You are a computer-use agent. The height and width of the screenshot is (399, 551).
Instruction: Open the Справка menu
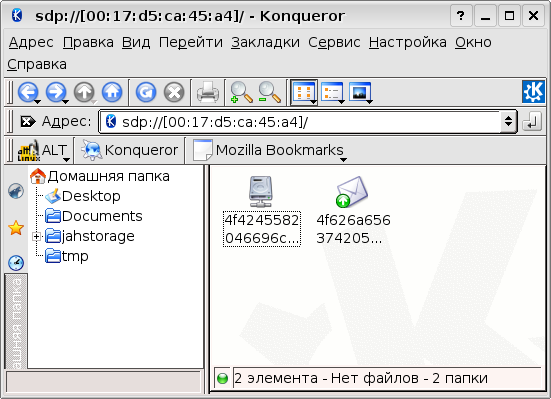(37, 64)
